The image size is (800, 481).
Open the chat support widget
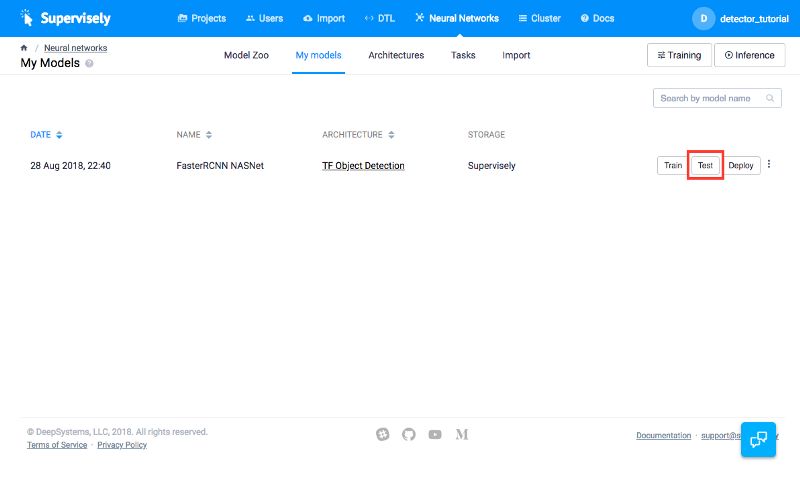[x=758, y=439]
